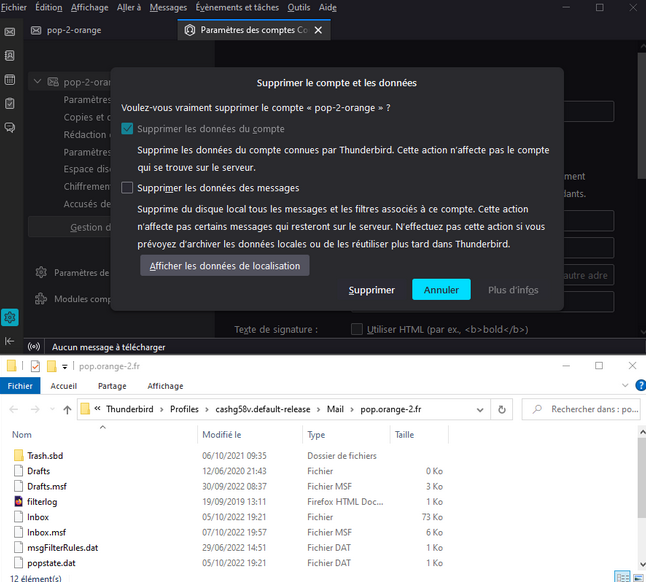
Task: Click Afficher les données de localisation
Action: [225, 266]
